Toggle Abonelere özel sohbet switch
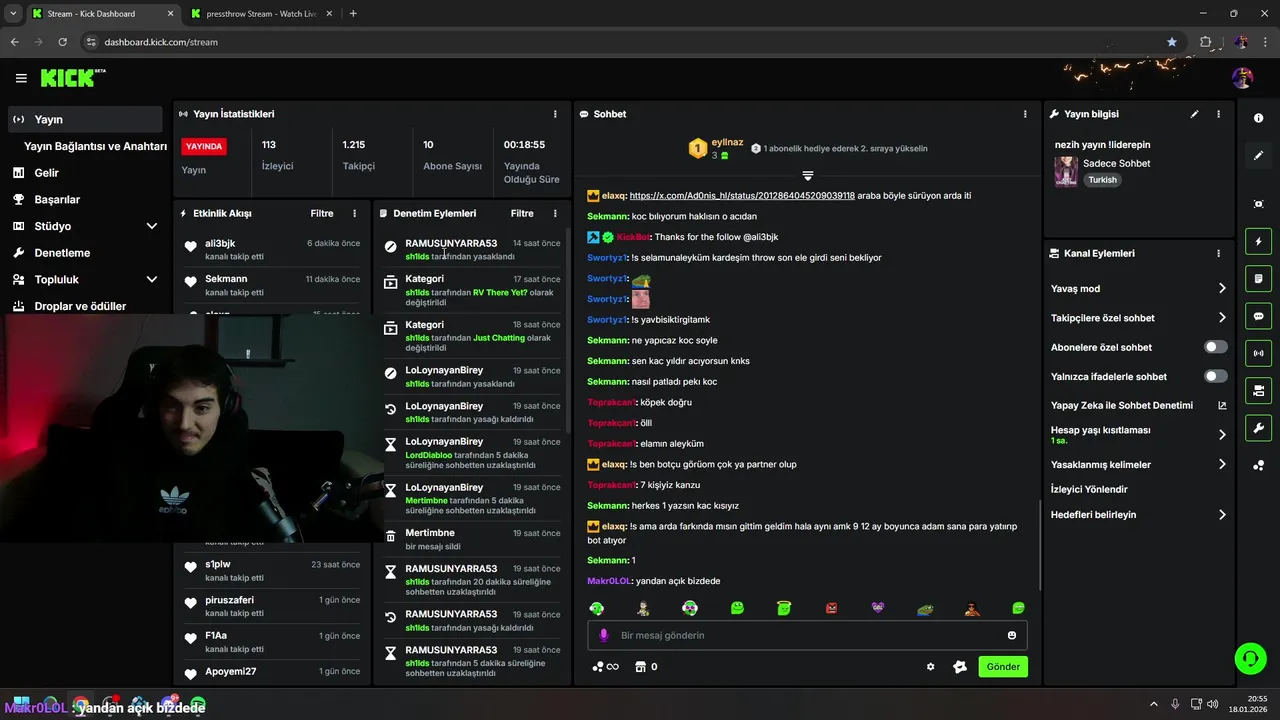Image resolution: width=1280 pixels, height=720 pixels. coord(1215,347)
